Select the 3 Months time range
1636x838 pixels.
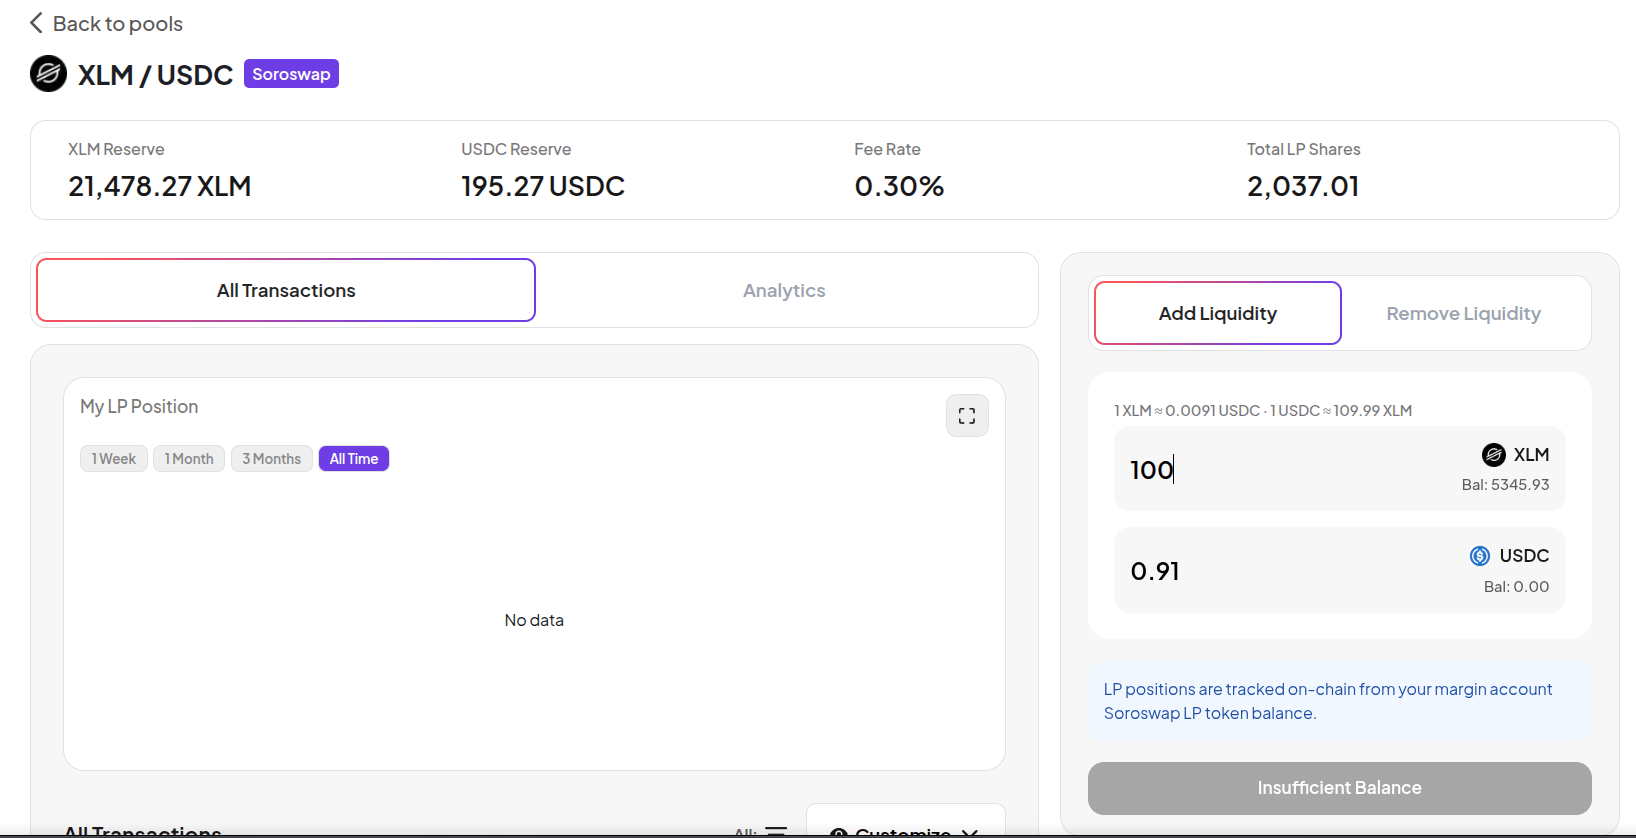coord(272,459)
